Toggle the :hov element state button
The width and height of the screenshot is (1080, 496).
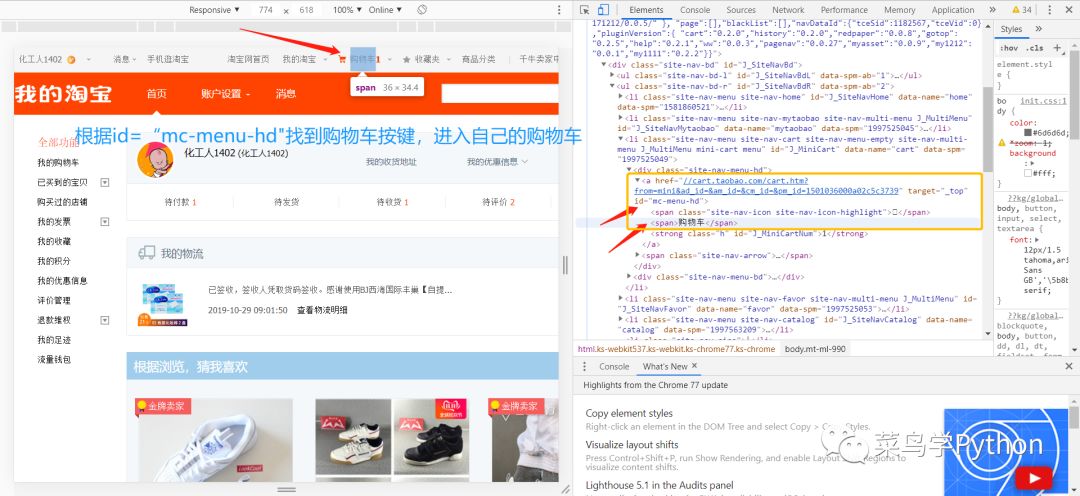pos(1008,48)
